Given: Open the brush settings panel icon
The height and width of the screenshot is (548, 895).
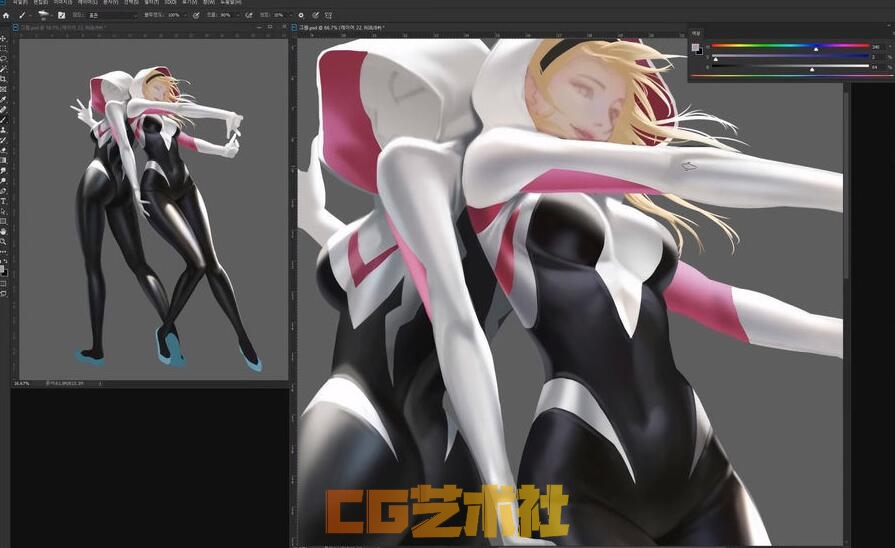Looking at the screenshot, I should point(61,15).
